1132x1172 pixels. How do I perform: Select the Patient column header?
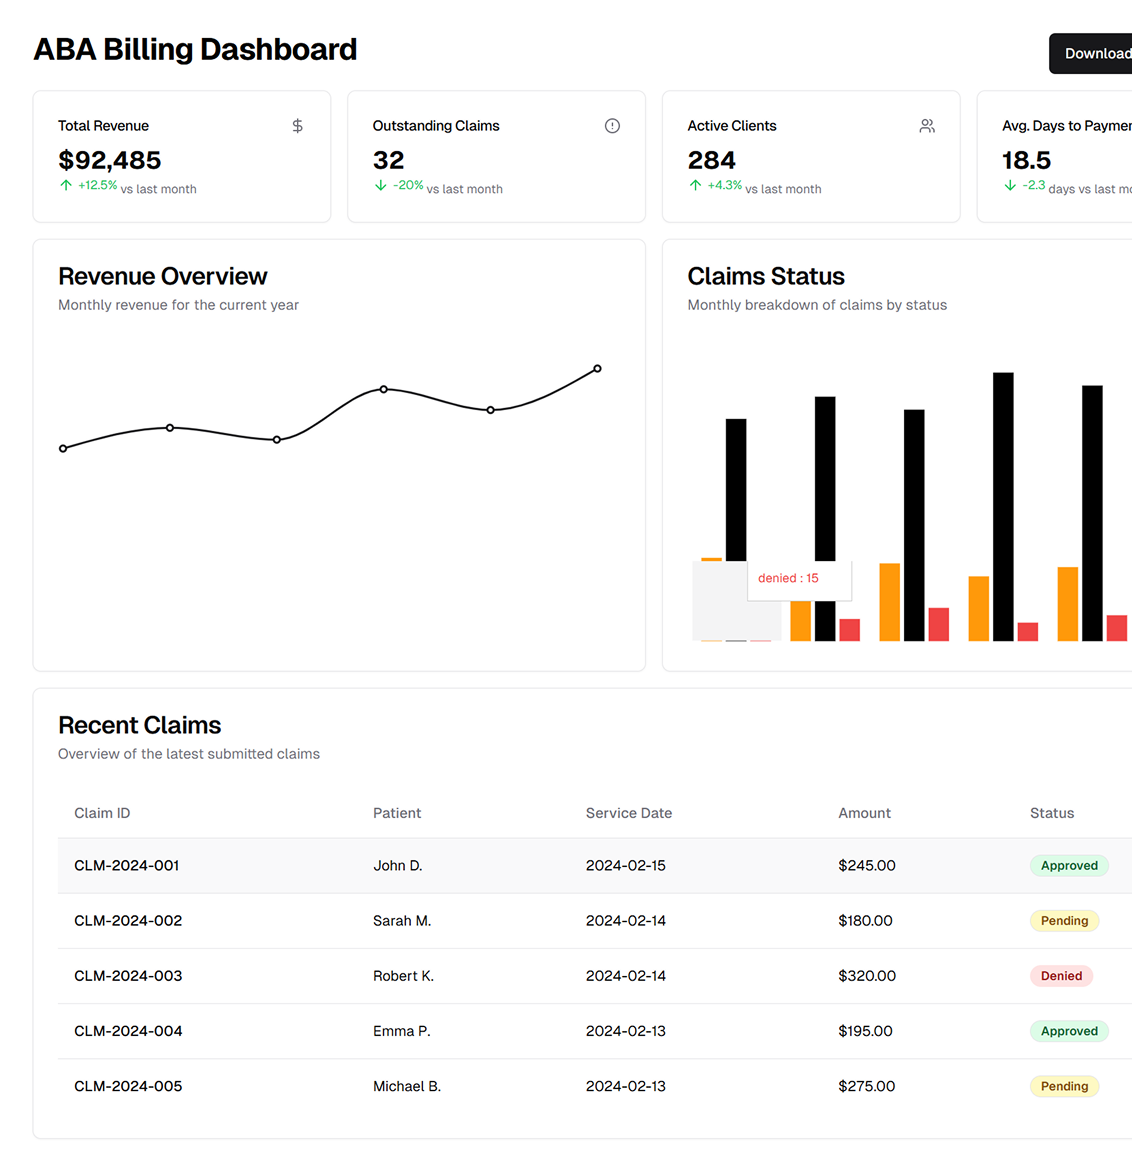(397, 813)
